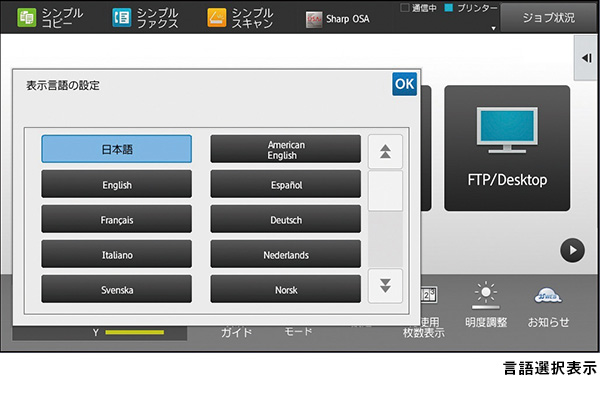
Task: Open Simple Fax mode
Action: (x=146, y=16)
